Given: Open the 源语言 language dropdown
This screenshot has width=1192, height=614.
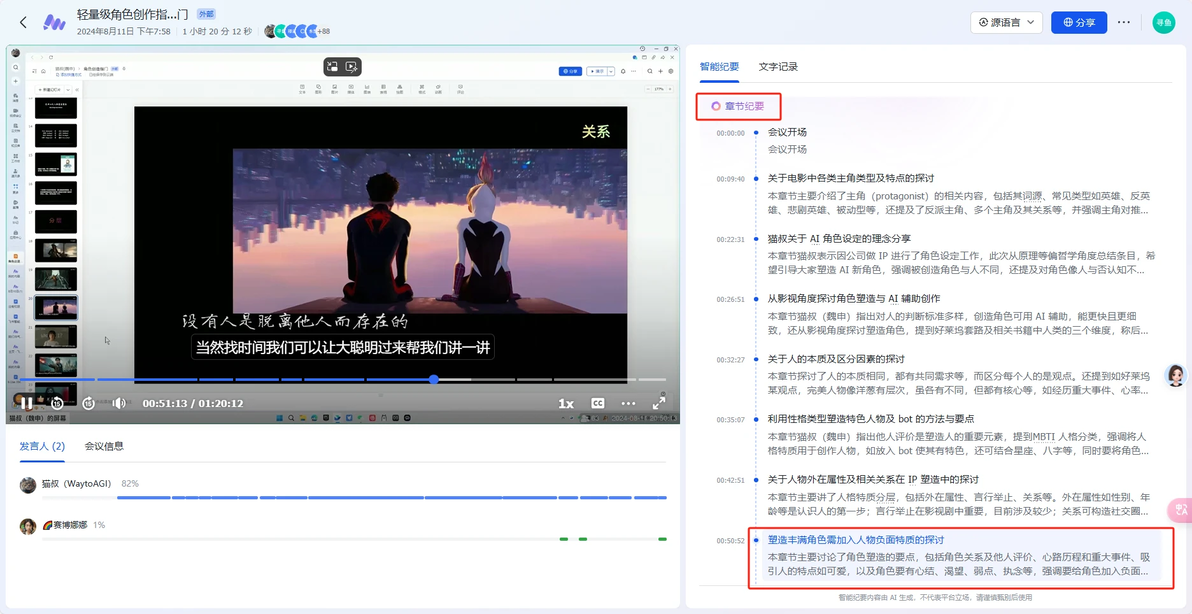Looking at the screenshot, I should [x=1006, y=22].
